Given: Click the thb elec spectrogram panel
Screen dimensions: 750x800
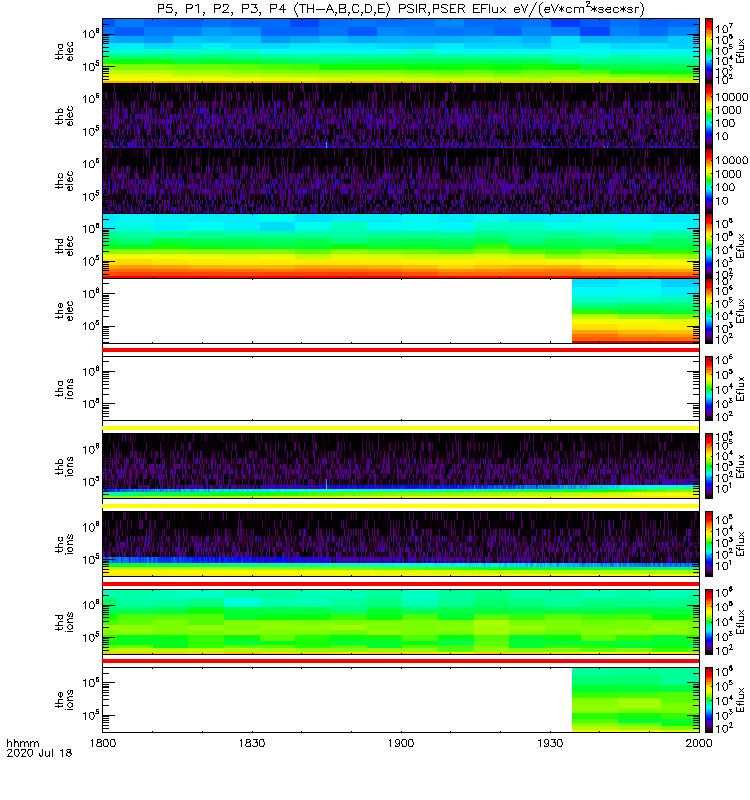Looking at the screenshot, I should pyautogui.click(x=401, y=116).
